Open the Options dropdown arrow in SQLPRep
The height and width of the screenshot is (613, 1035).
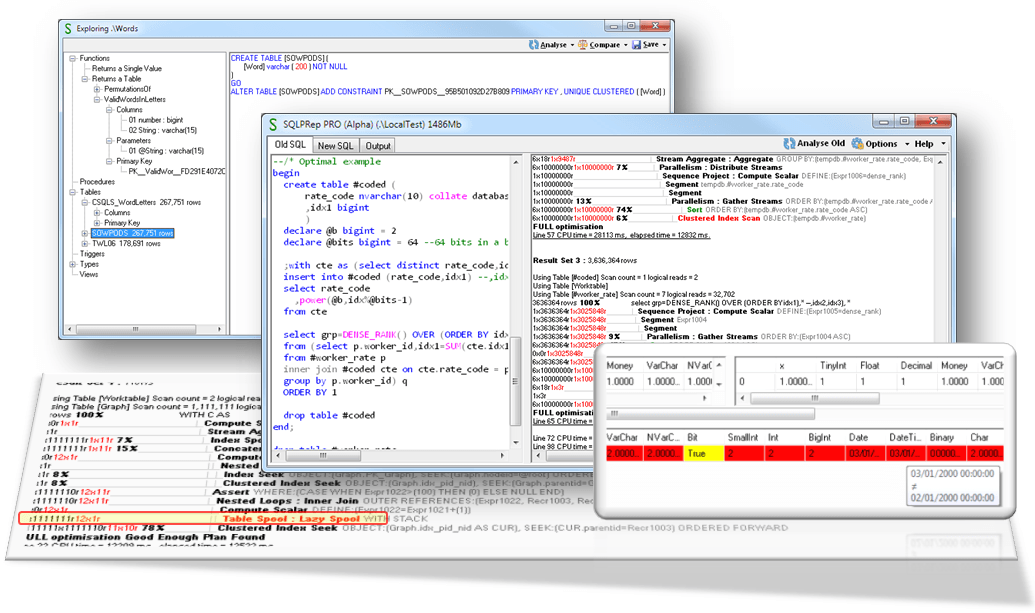(907, 144)
